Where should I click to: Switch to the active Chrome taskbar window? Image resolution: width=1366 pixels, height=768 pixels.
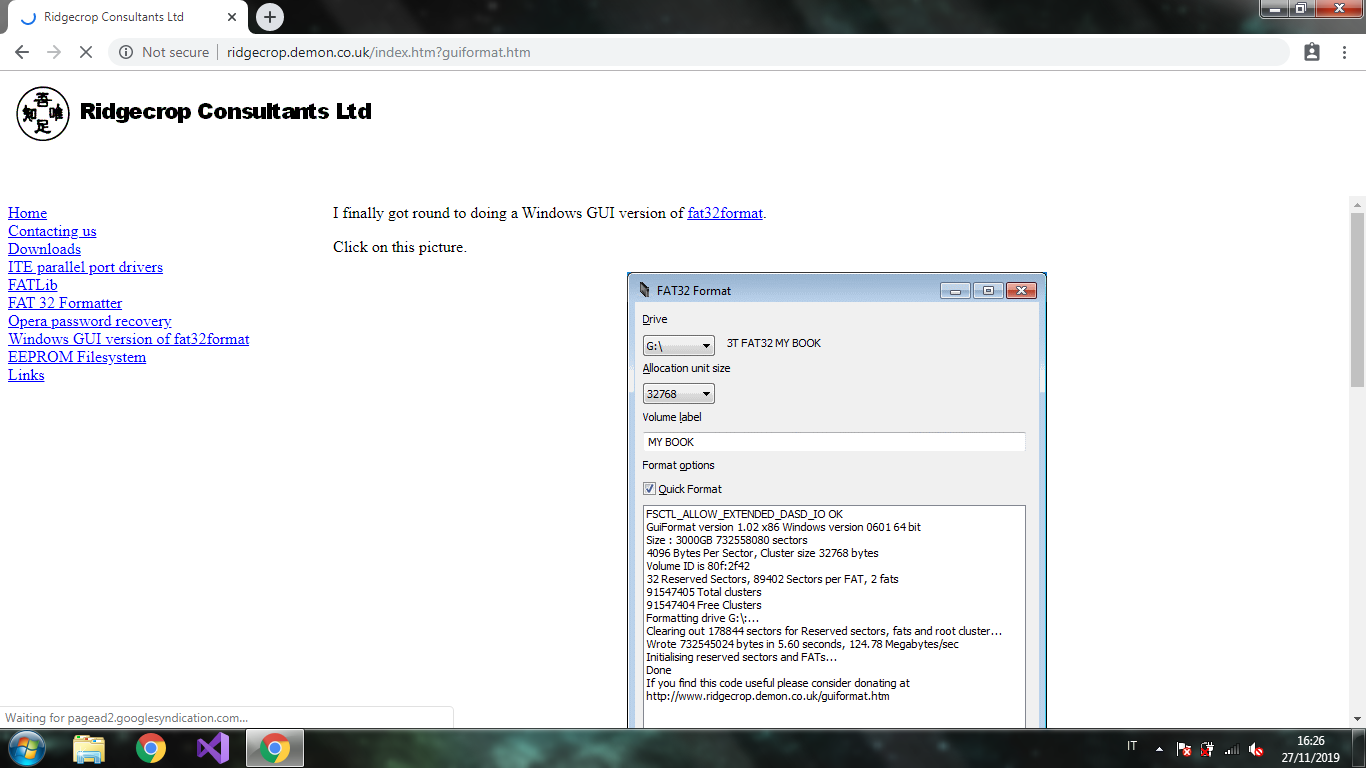(x=275, y=748)
